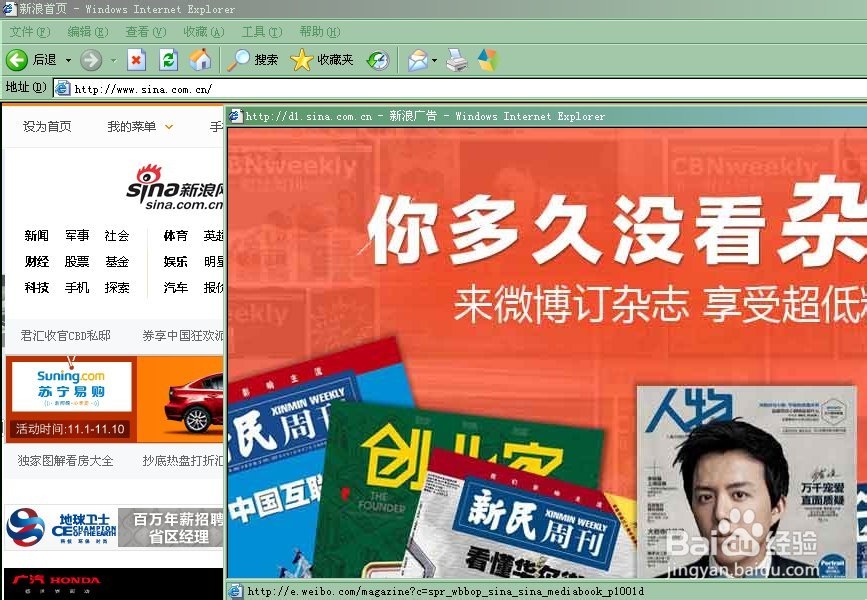Click the 抄底热盘打折汇 link

pyautogui.click(x=183, y=461)
